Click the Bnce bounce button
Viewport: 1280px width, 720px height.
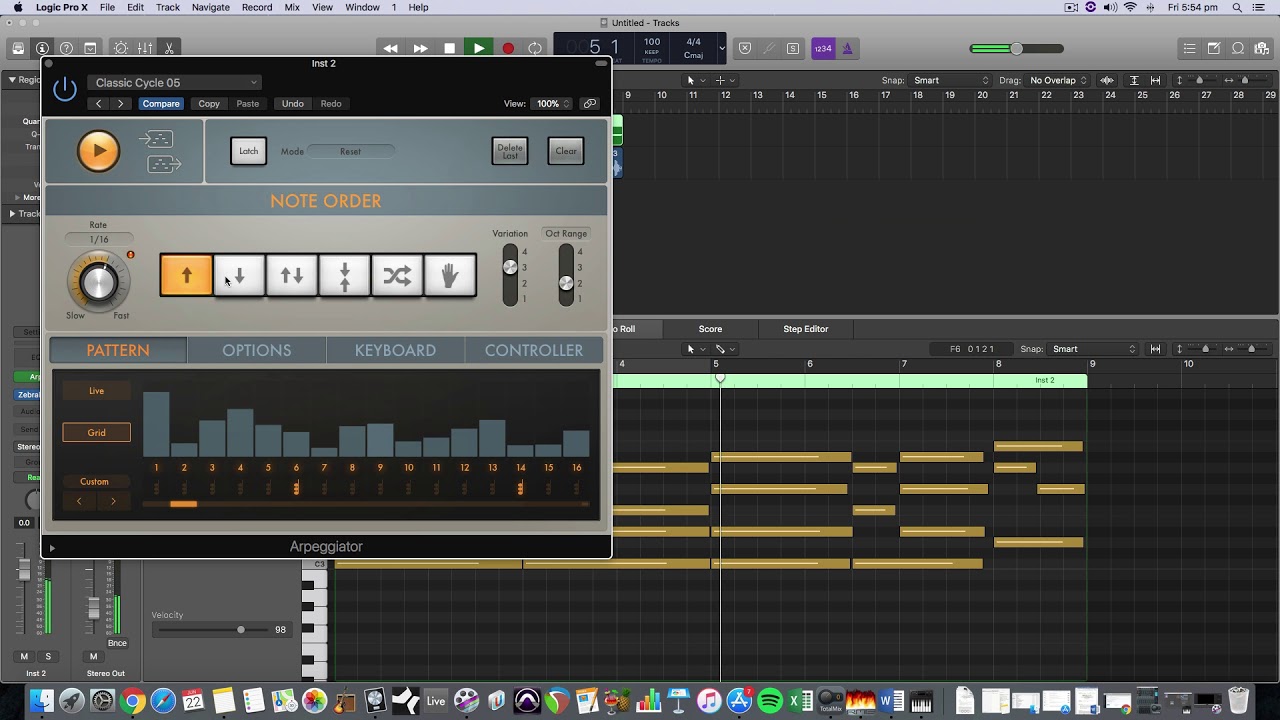pos(117,643)
